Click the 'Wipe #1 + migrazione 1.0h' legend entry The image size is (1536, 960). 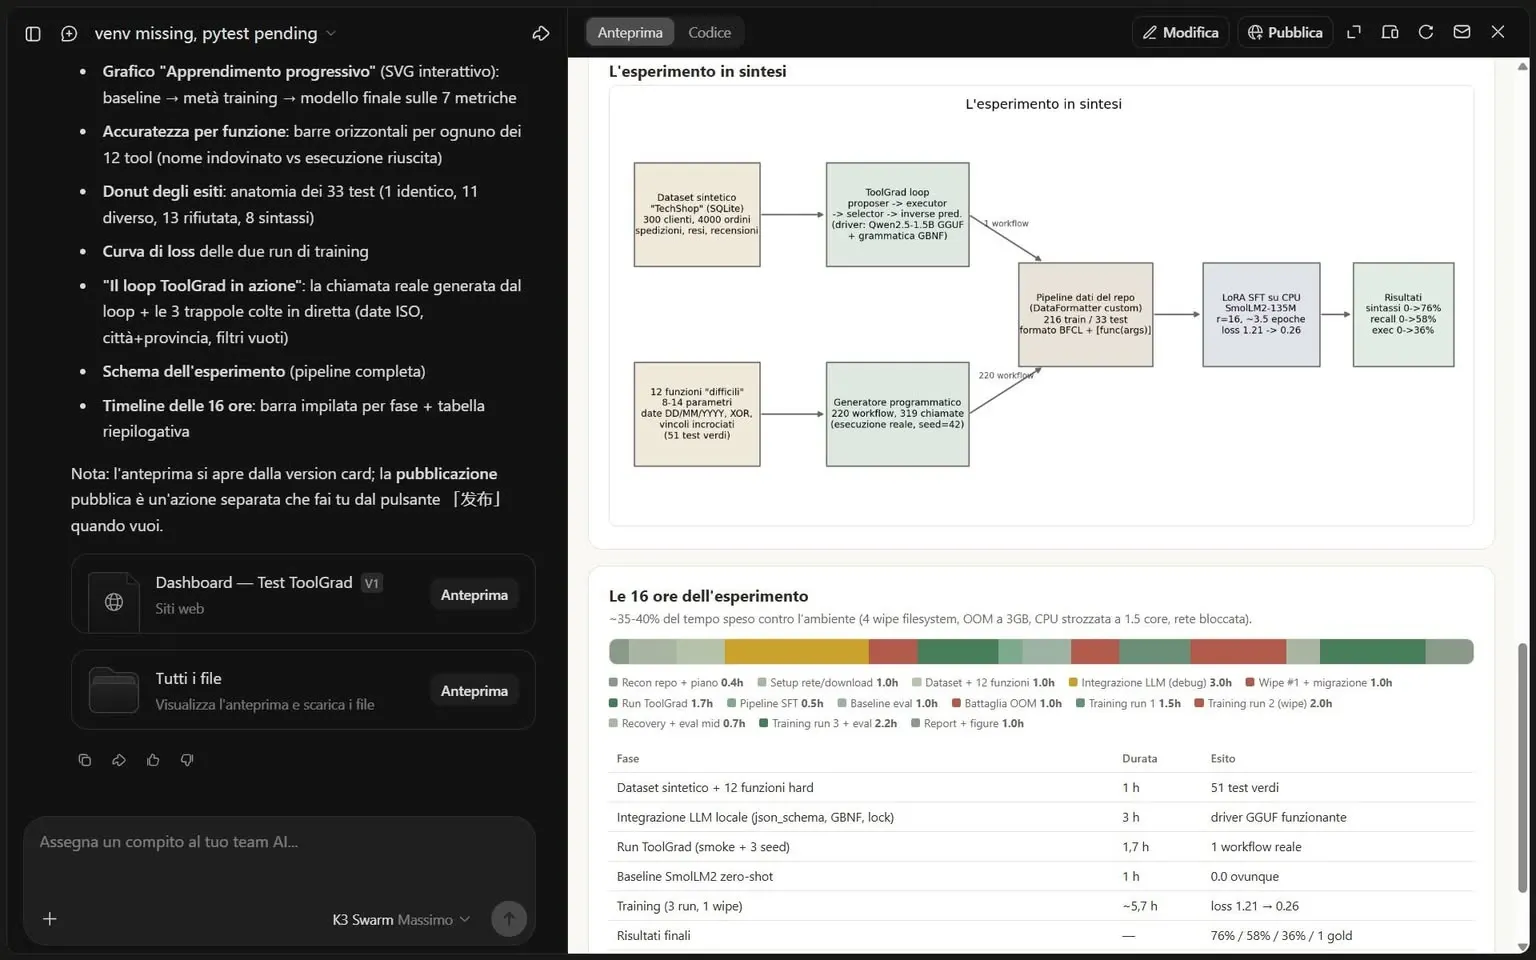tap(1318, 683)
